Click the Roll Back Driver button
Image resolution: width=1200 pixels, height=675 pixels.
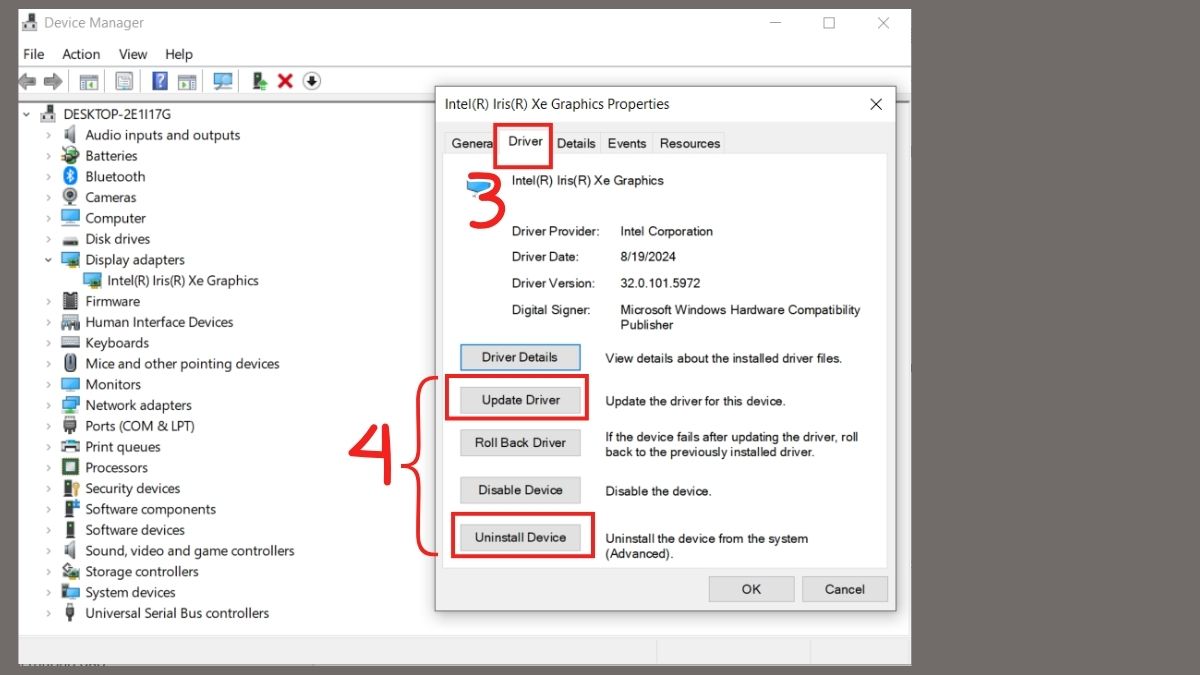point(520,442)
